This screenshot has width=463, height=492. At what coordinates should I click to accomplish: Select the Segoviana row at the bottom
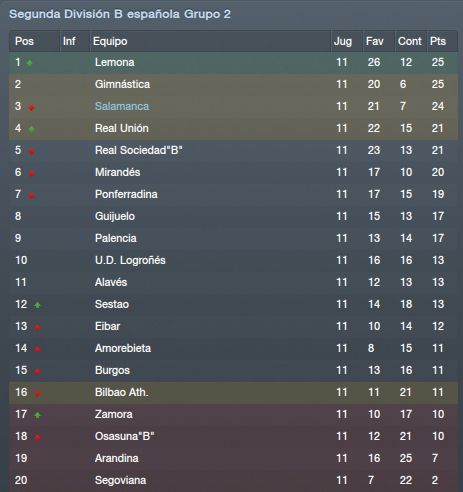[233, 480]
